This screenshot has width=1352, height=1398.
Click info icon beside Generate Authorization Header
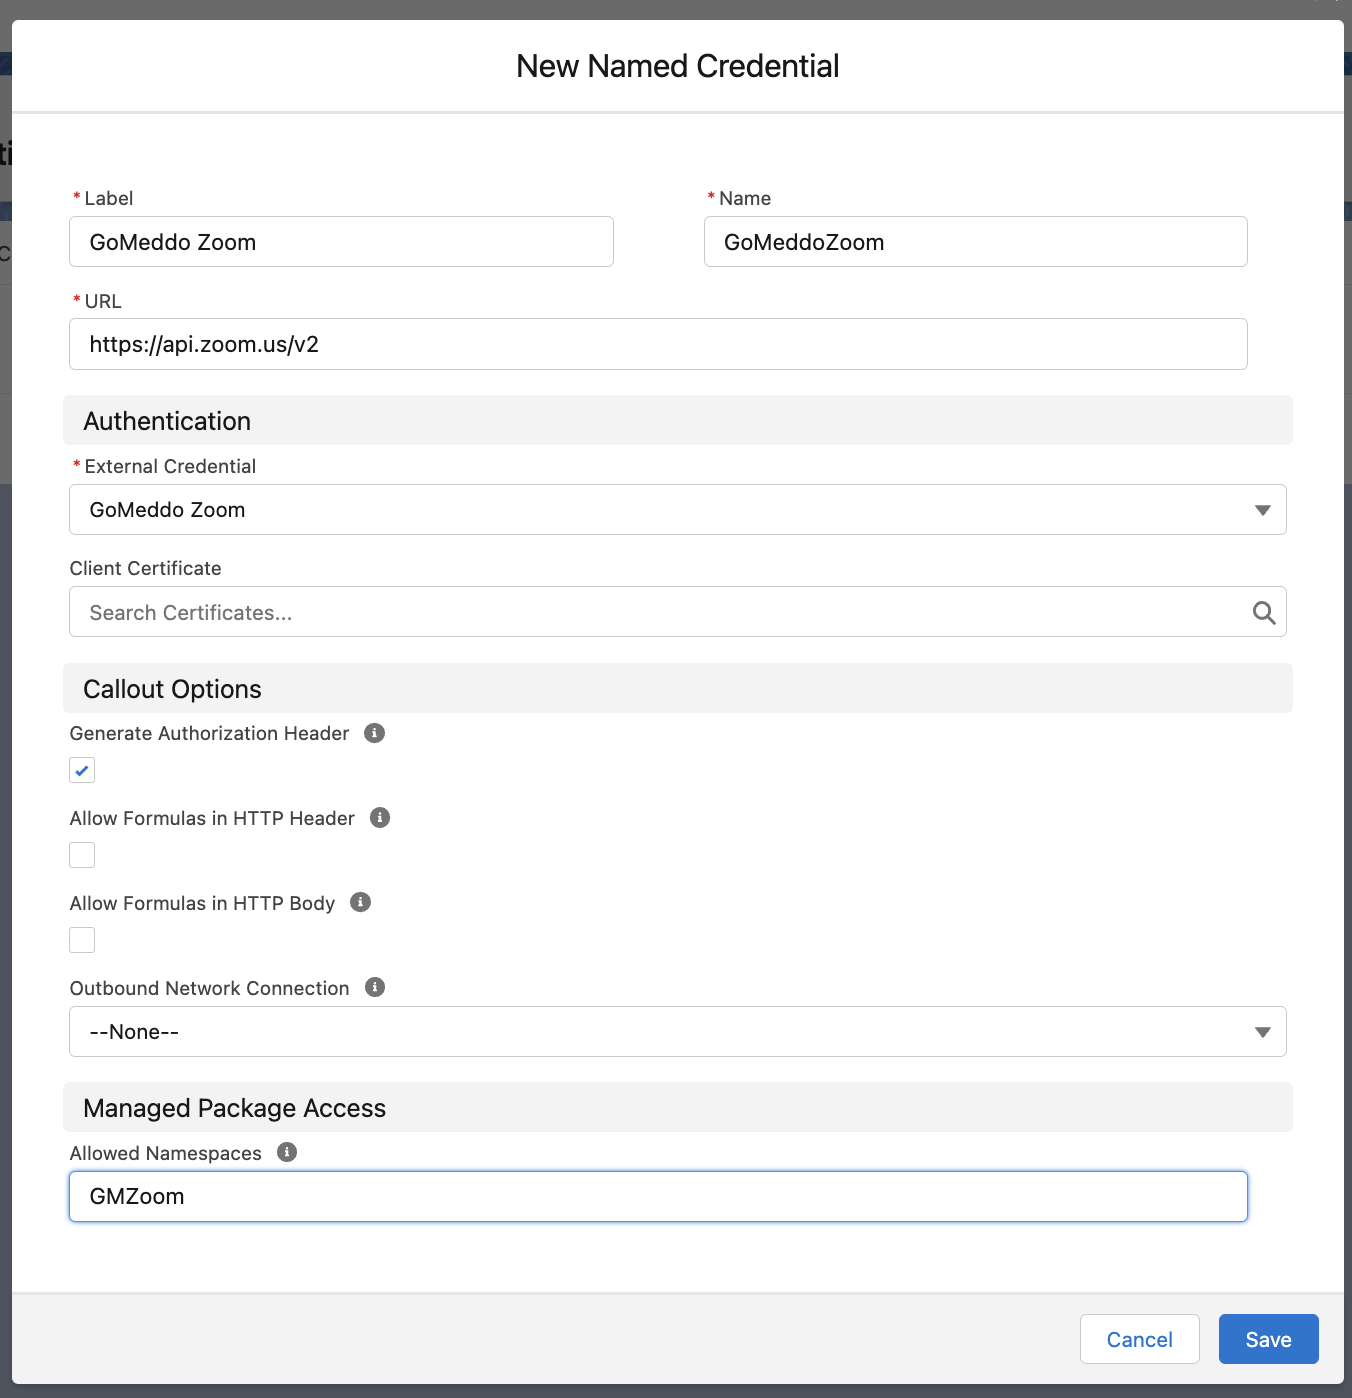374,733
